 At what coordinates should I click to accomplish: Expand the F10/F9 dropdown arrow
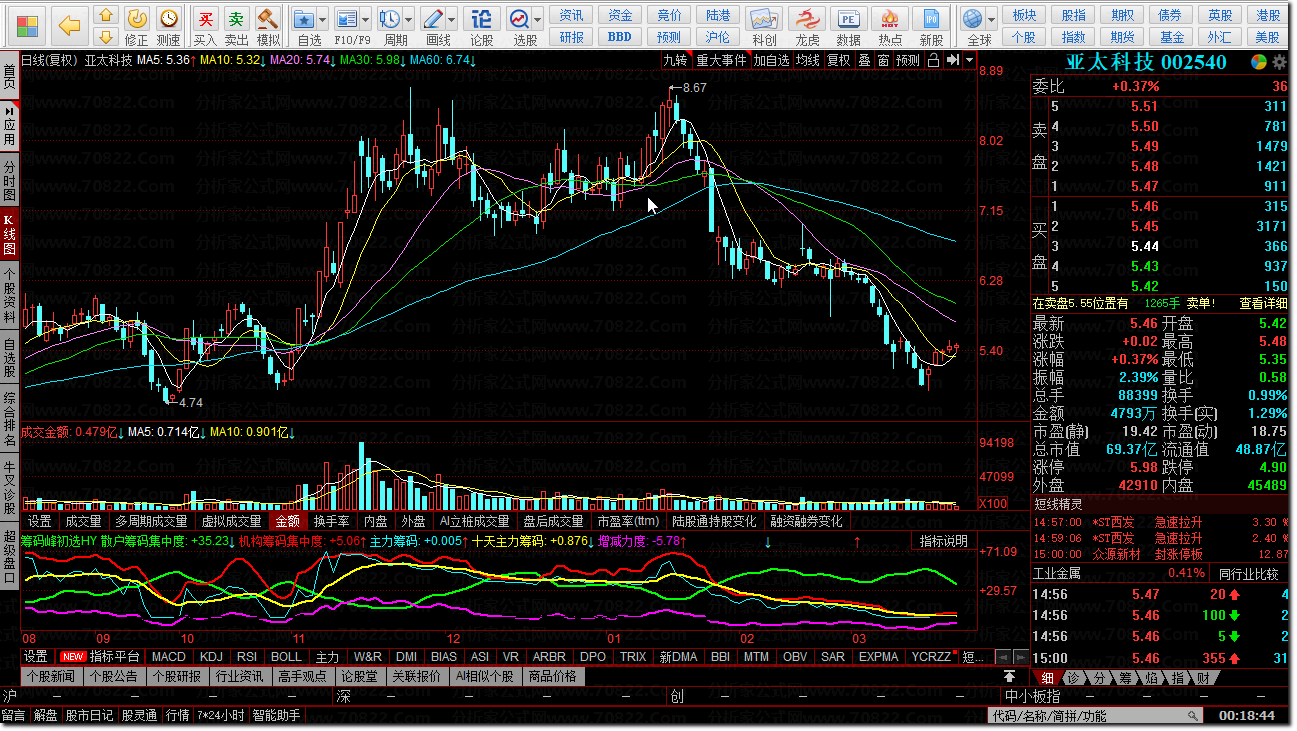tap(365, 19)
